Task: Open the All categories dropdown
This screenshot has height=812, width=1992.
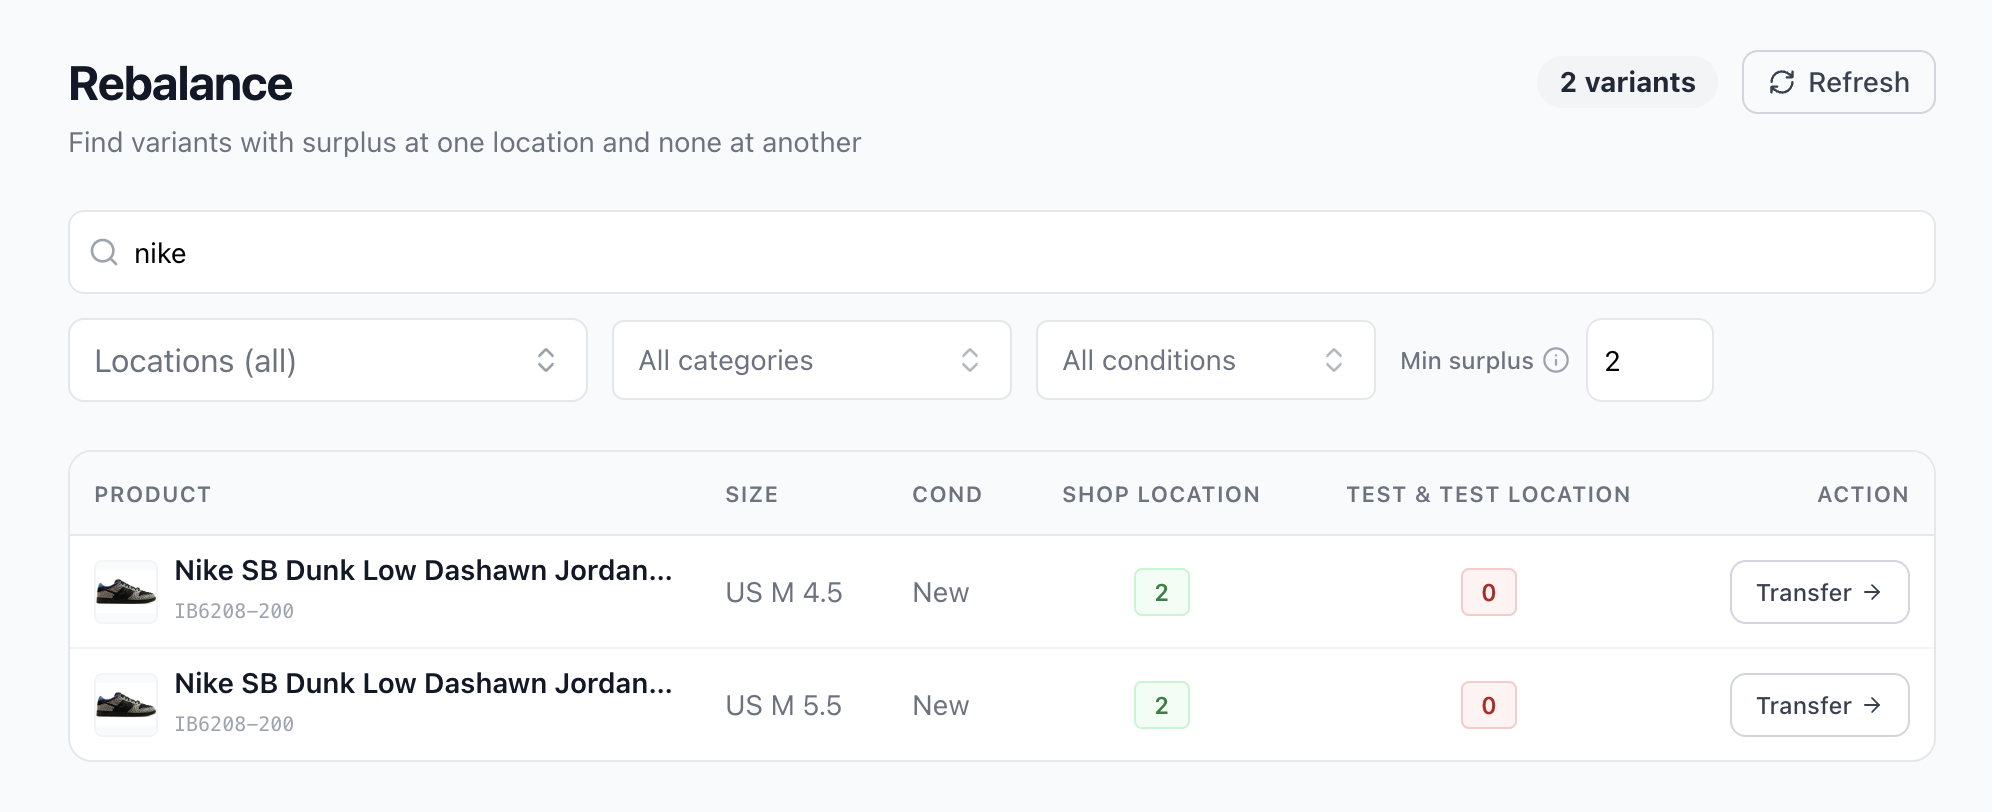Action: (811, 360)
